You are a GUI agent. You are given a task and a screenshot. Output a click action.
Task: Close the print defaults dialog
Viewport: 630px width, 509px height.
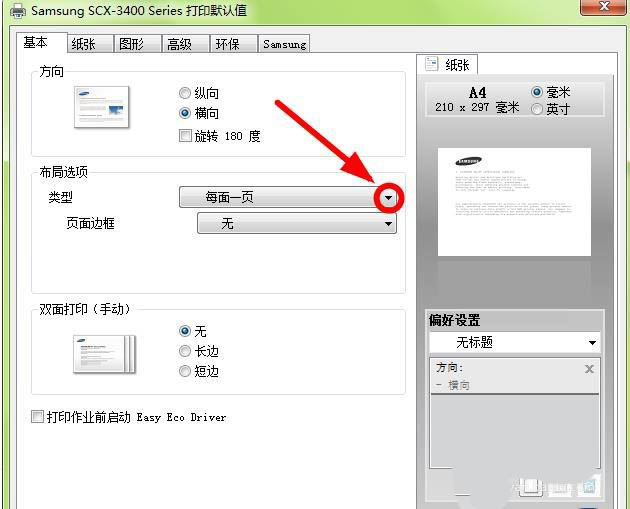[603, 7]
